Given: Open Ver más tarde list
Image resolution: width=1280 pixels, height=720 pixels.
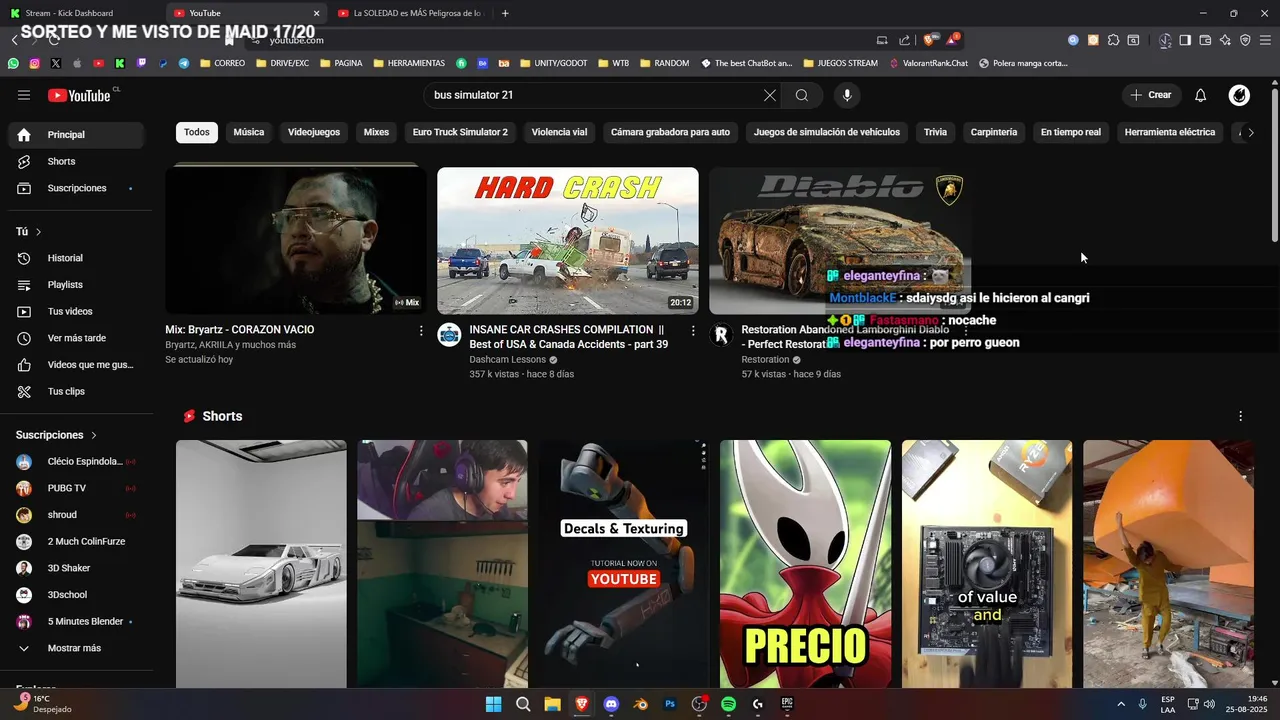Looking at the screenshot, I should [x=77, y=338].
